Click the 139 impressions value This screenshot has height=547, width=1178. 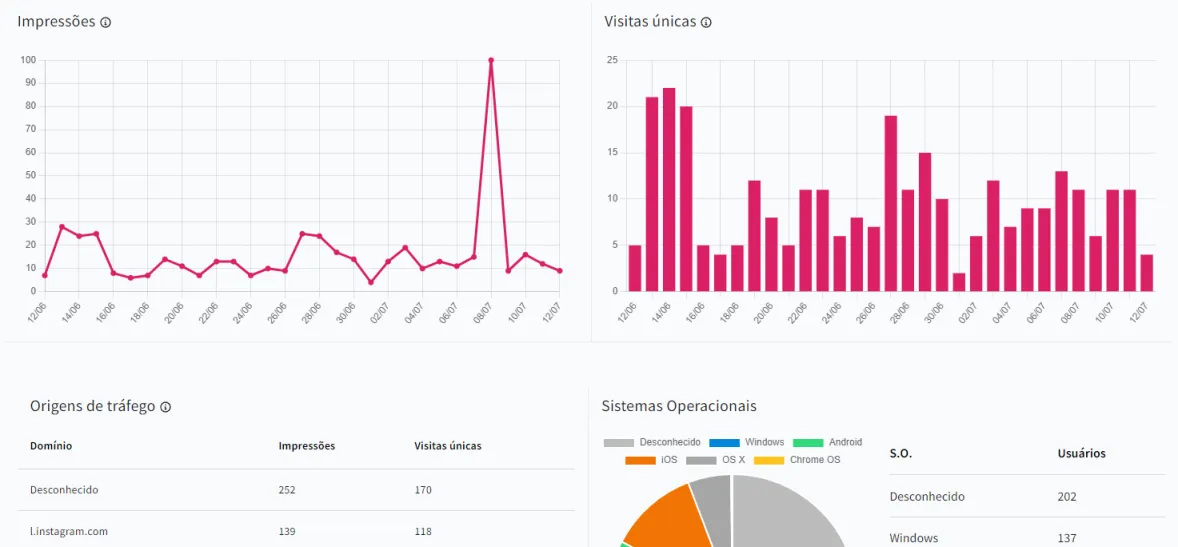(287, 531)
